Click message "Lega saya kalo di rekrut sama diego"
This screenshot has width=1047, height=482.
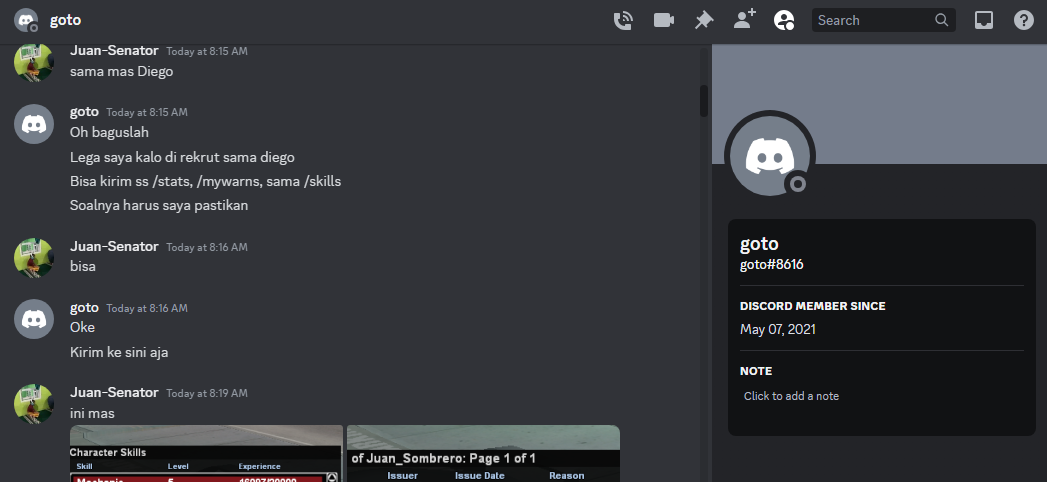[182, 158]
